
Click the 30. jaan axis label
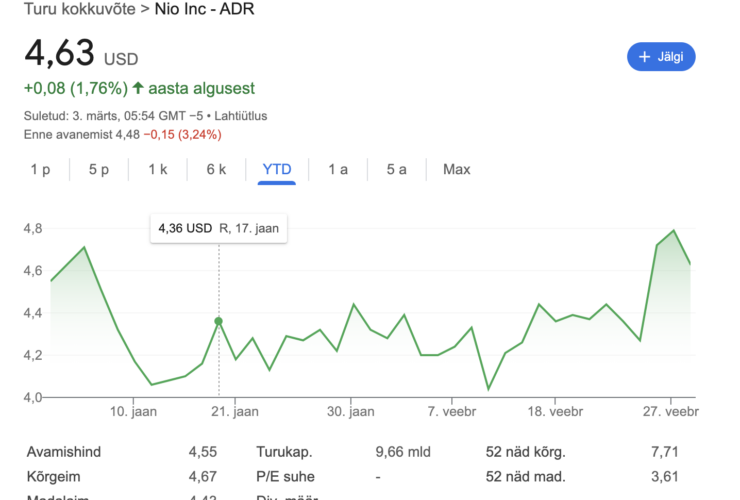tap(351, 412)
